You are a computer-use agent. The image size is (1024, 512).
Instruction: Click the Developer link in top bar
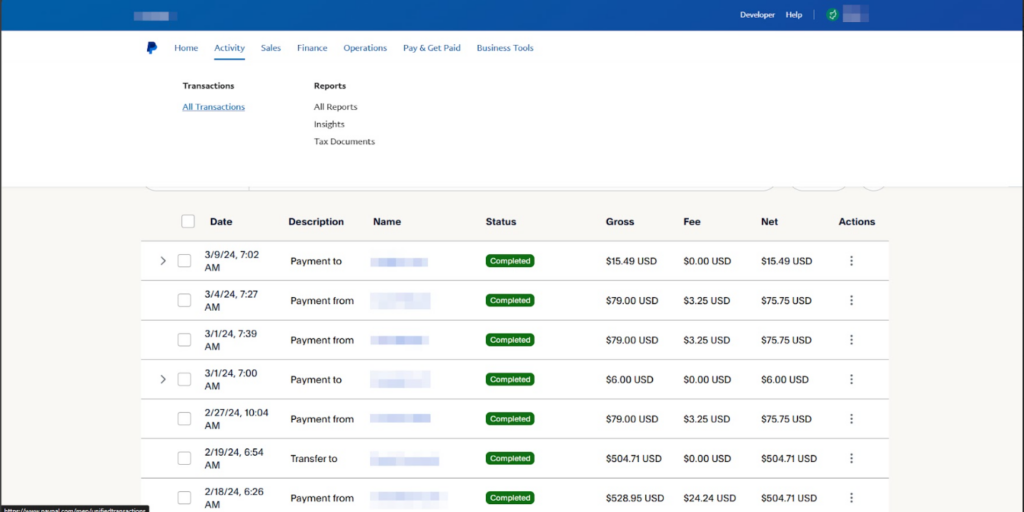[x=757, y=15]
